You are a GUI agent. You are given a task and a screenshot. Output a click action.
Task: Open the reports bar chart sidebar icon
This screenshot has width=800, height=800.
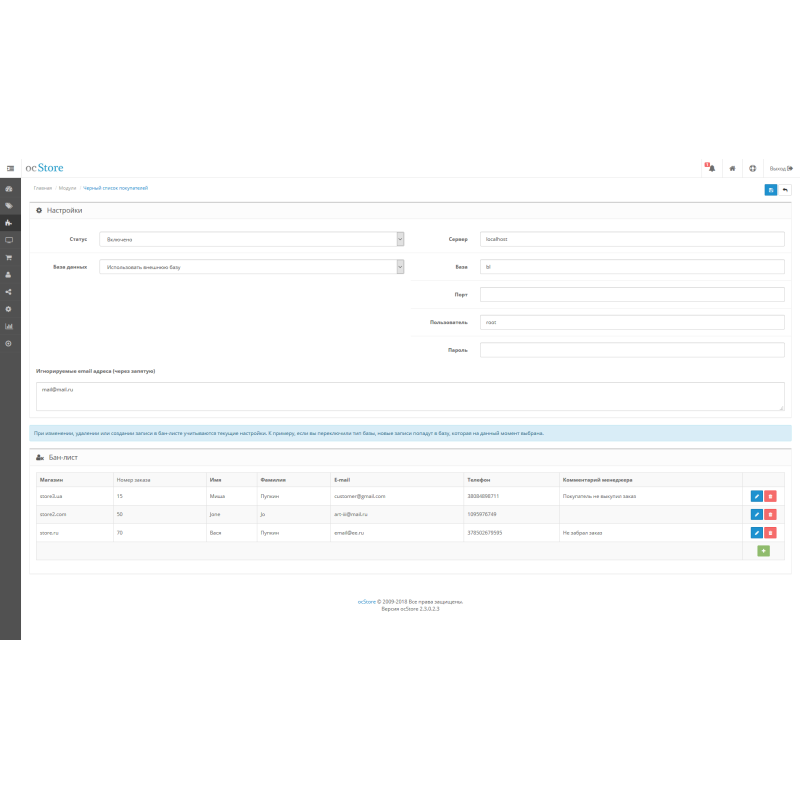pos(9,326)
